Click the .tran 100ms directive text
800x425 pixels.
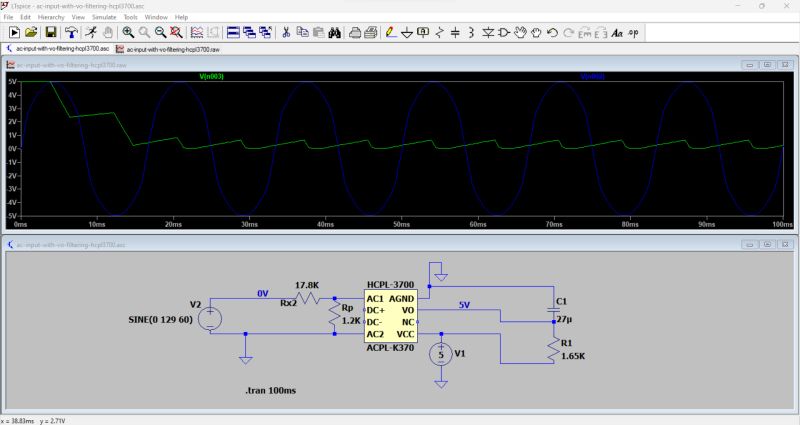[x=270, y=390]
